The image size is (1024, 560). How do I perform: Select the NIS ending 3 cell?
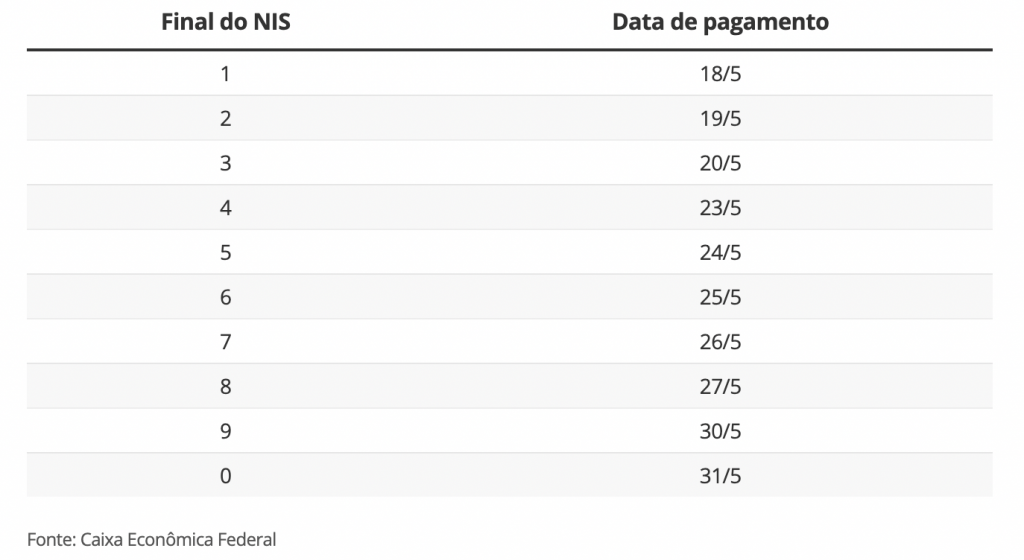(225, 163)
